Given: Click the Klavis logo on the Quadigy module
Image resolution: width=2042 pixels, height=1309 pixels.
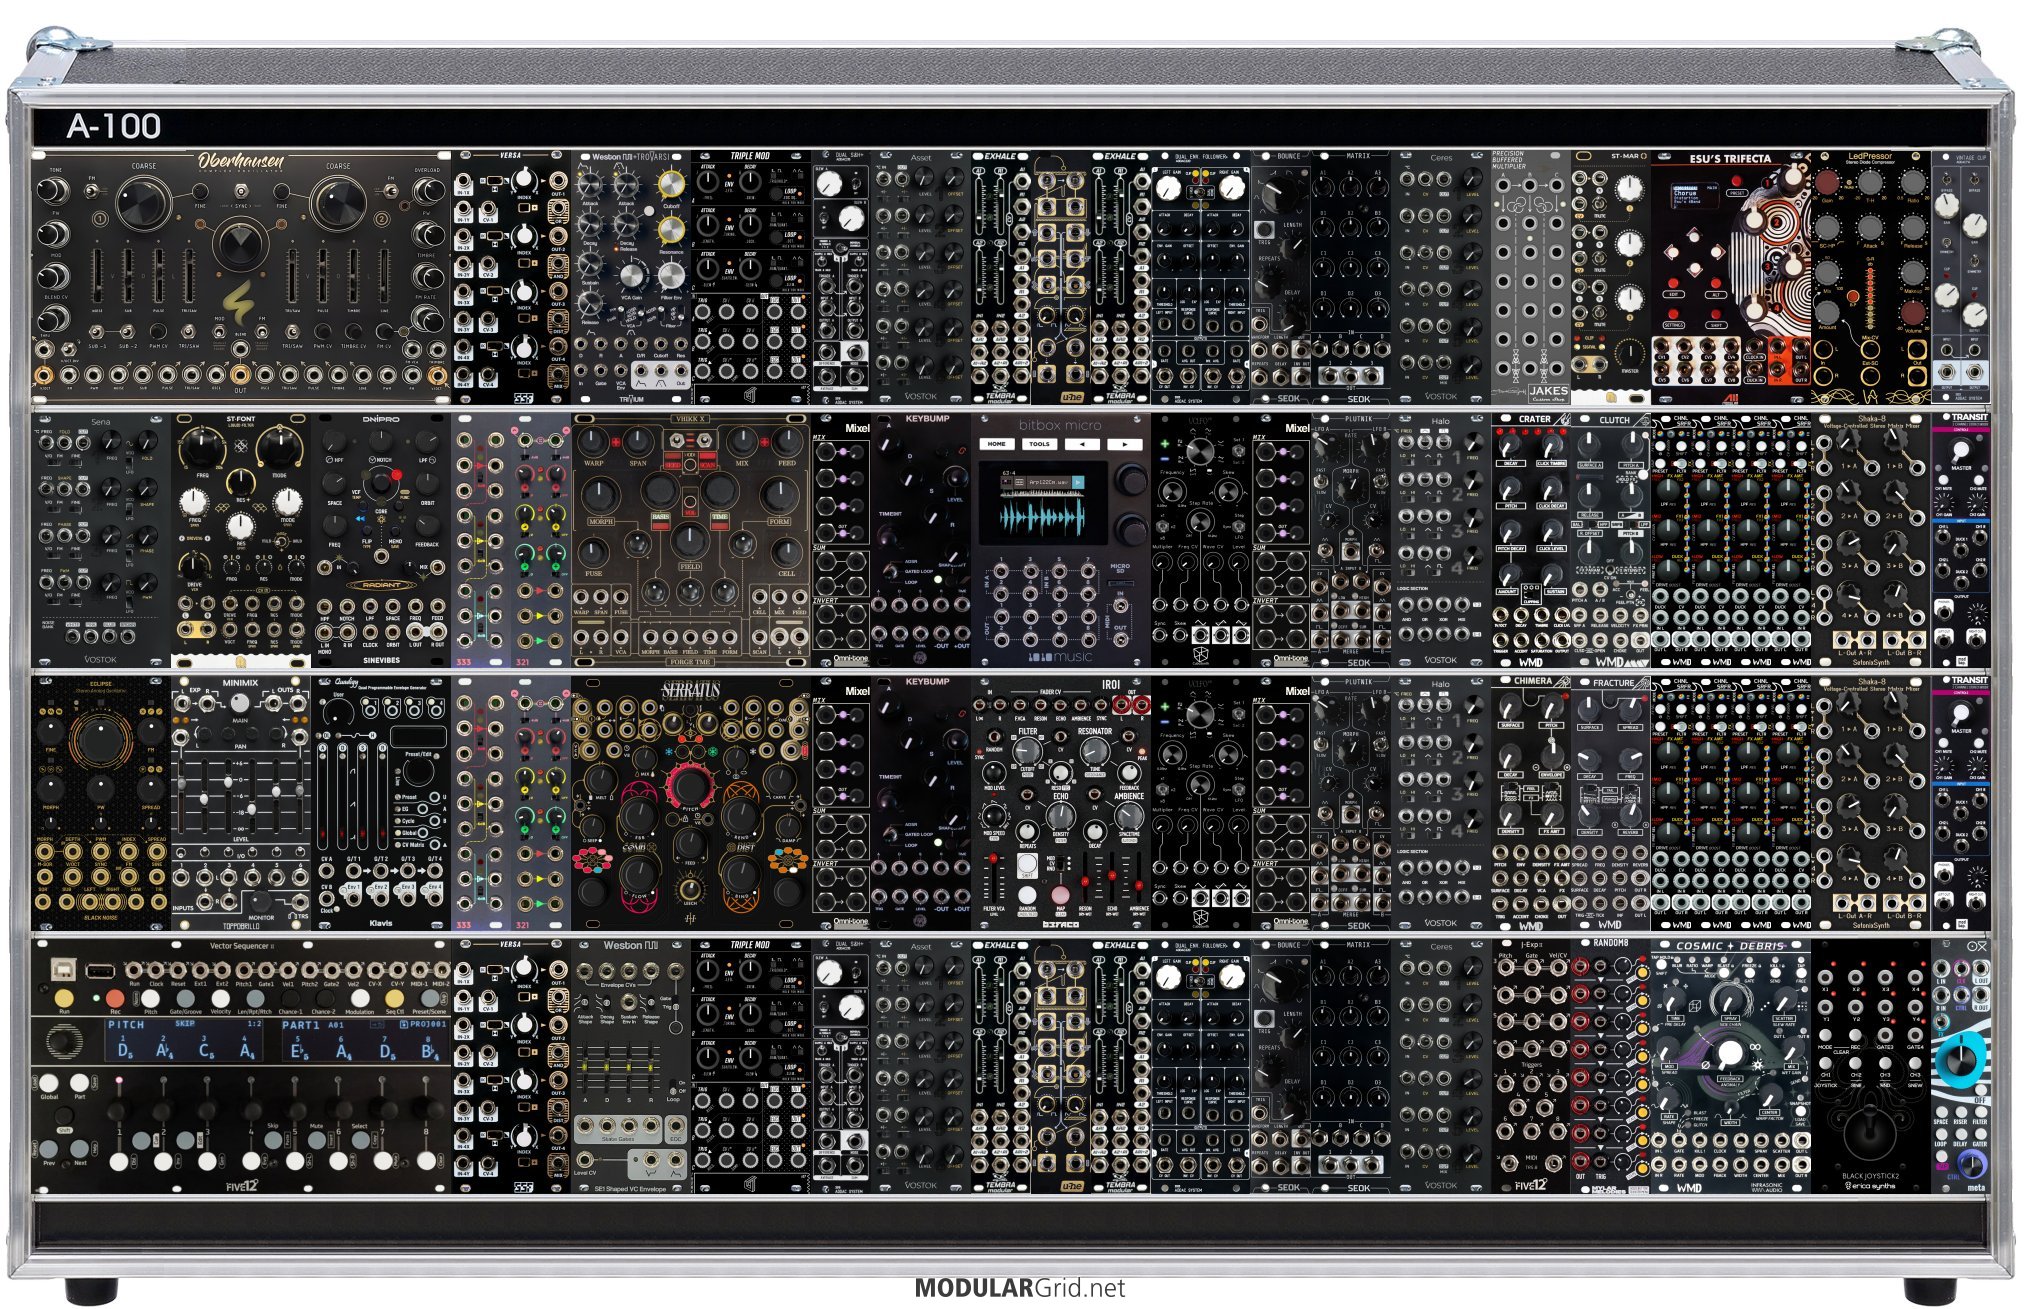Looking at the screenshot, I should (x=381, y=923).
